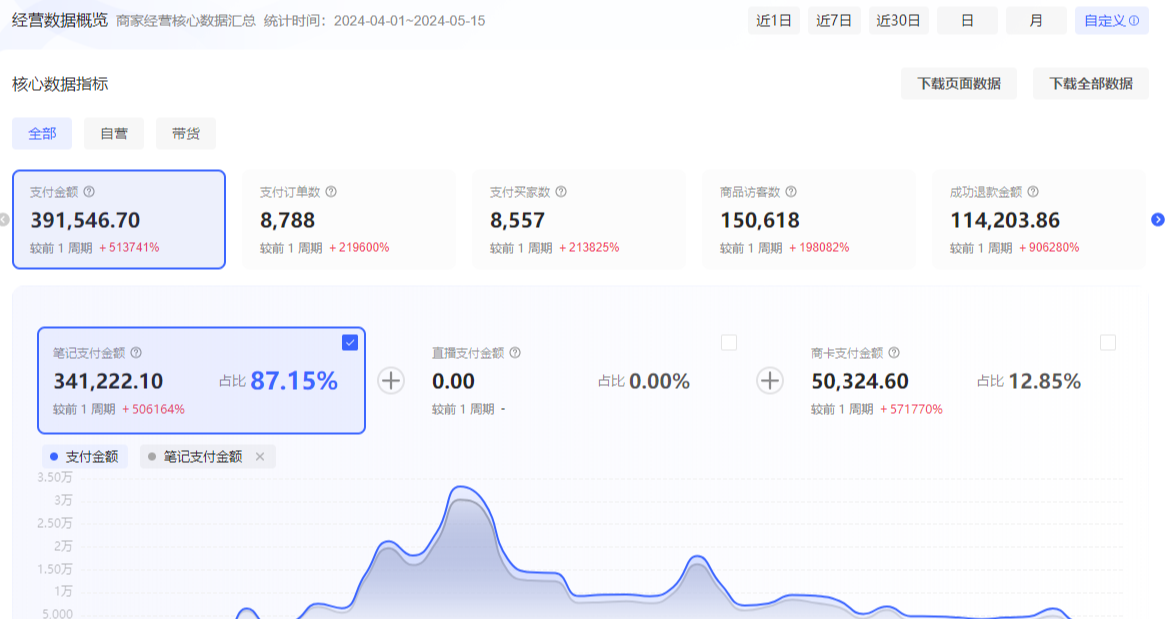1168x619 pixels.
Task: Click the 341,222.10 note payment value
Action: [x=108, y=381]
